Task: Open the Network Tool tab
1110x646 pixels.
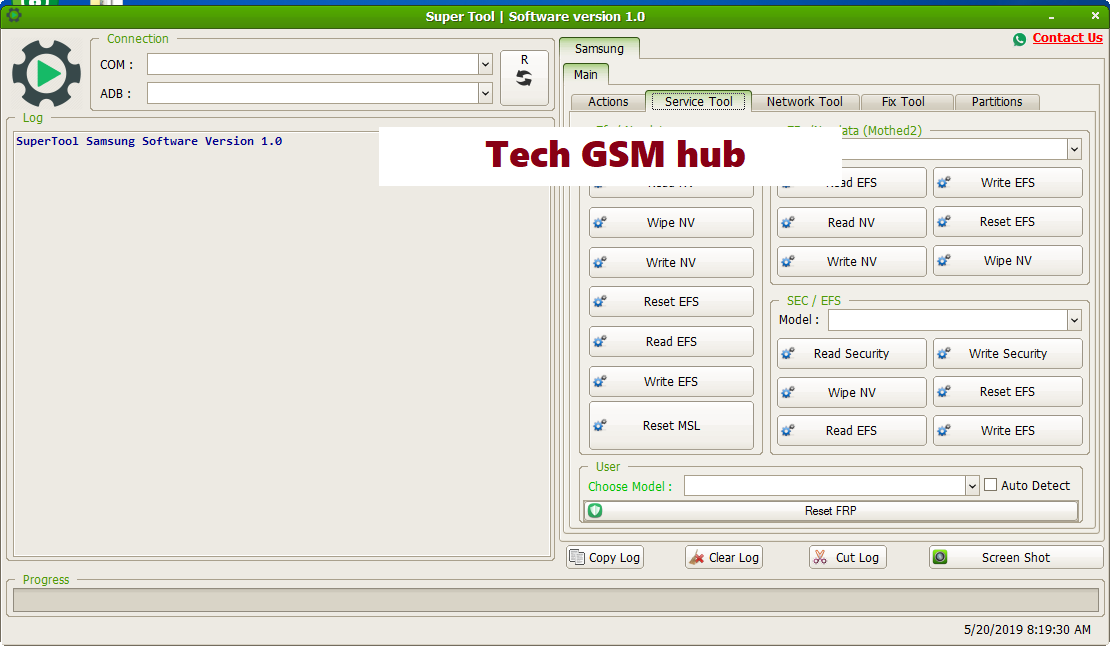Action: 805,102
